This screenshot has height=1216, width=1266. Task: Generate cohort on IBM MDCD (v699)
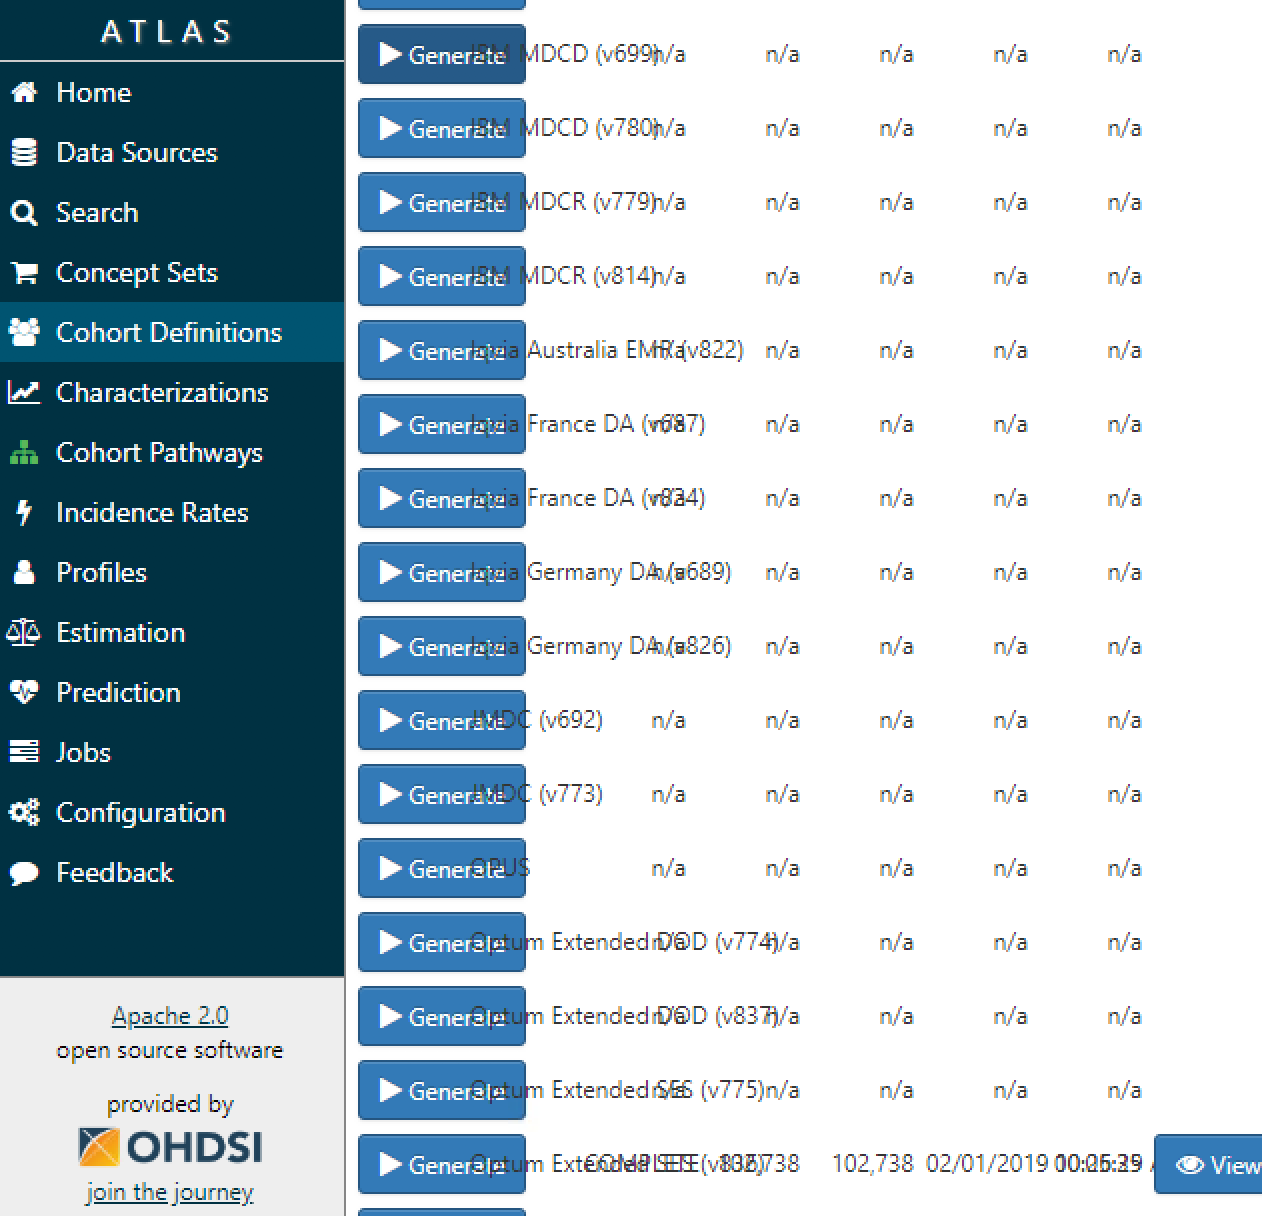click(x=441, y=54)
